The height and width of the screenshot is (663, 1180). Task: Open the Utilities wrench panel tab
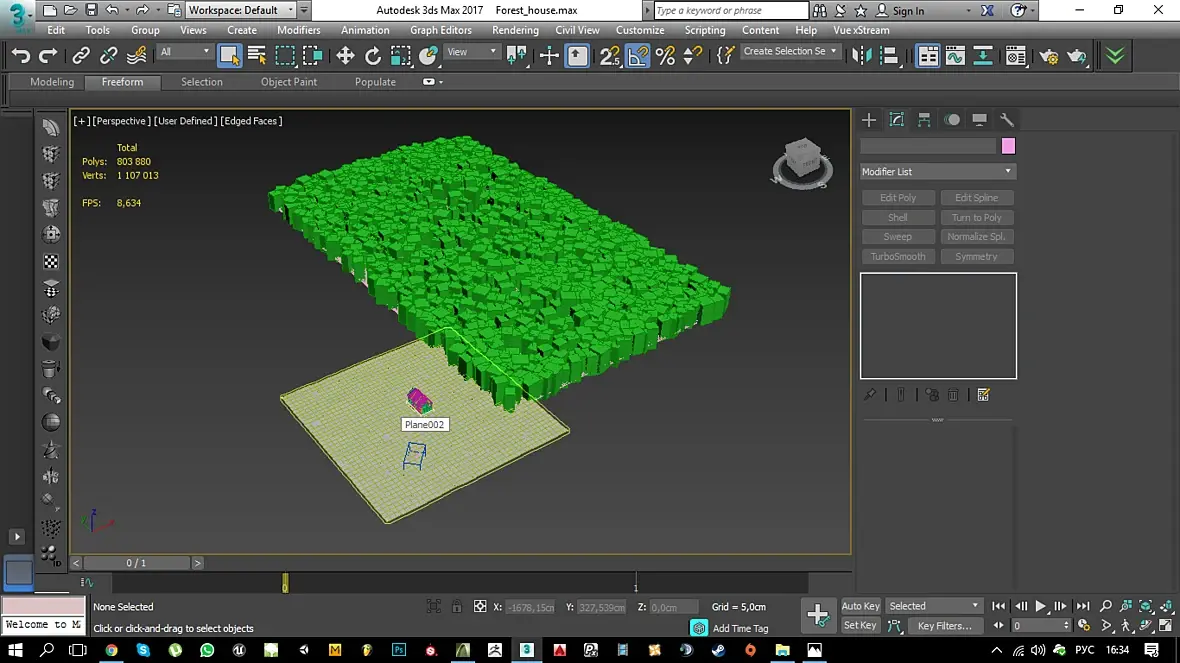[x=1007, y=120]
